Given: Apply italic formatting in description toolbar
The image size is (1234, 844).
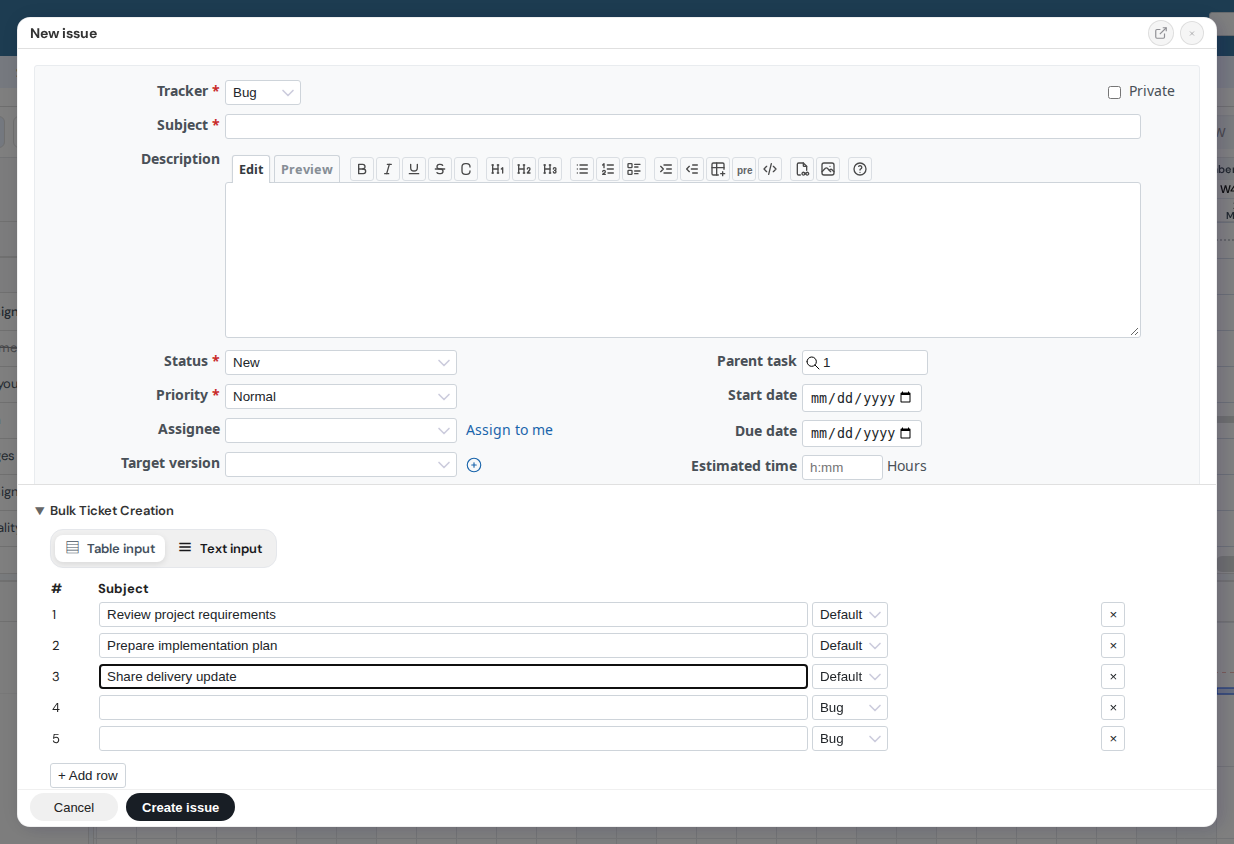Looking at the screenshot, I should click(388, 169).
